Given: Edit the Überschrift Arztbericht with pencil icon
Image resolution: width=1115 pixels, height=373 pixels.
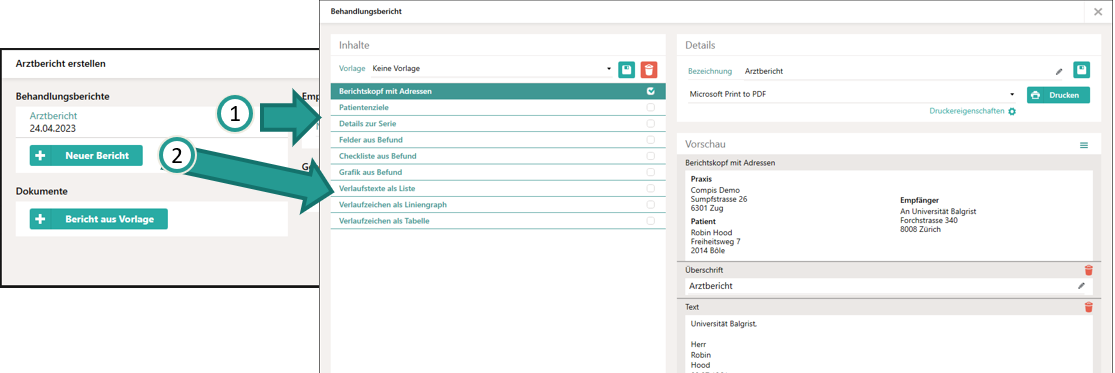Looking at the screenshot, I should [x=1082, y=286].
